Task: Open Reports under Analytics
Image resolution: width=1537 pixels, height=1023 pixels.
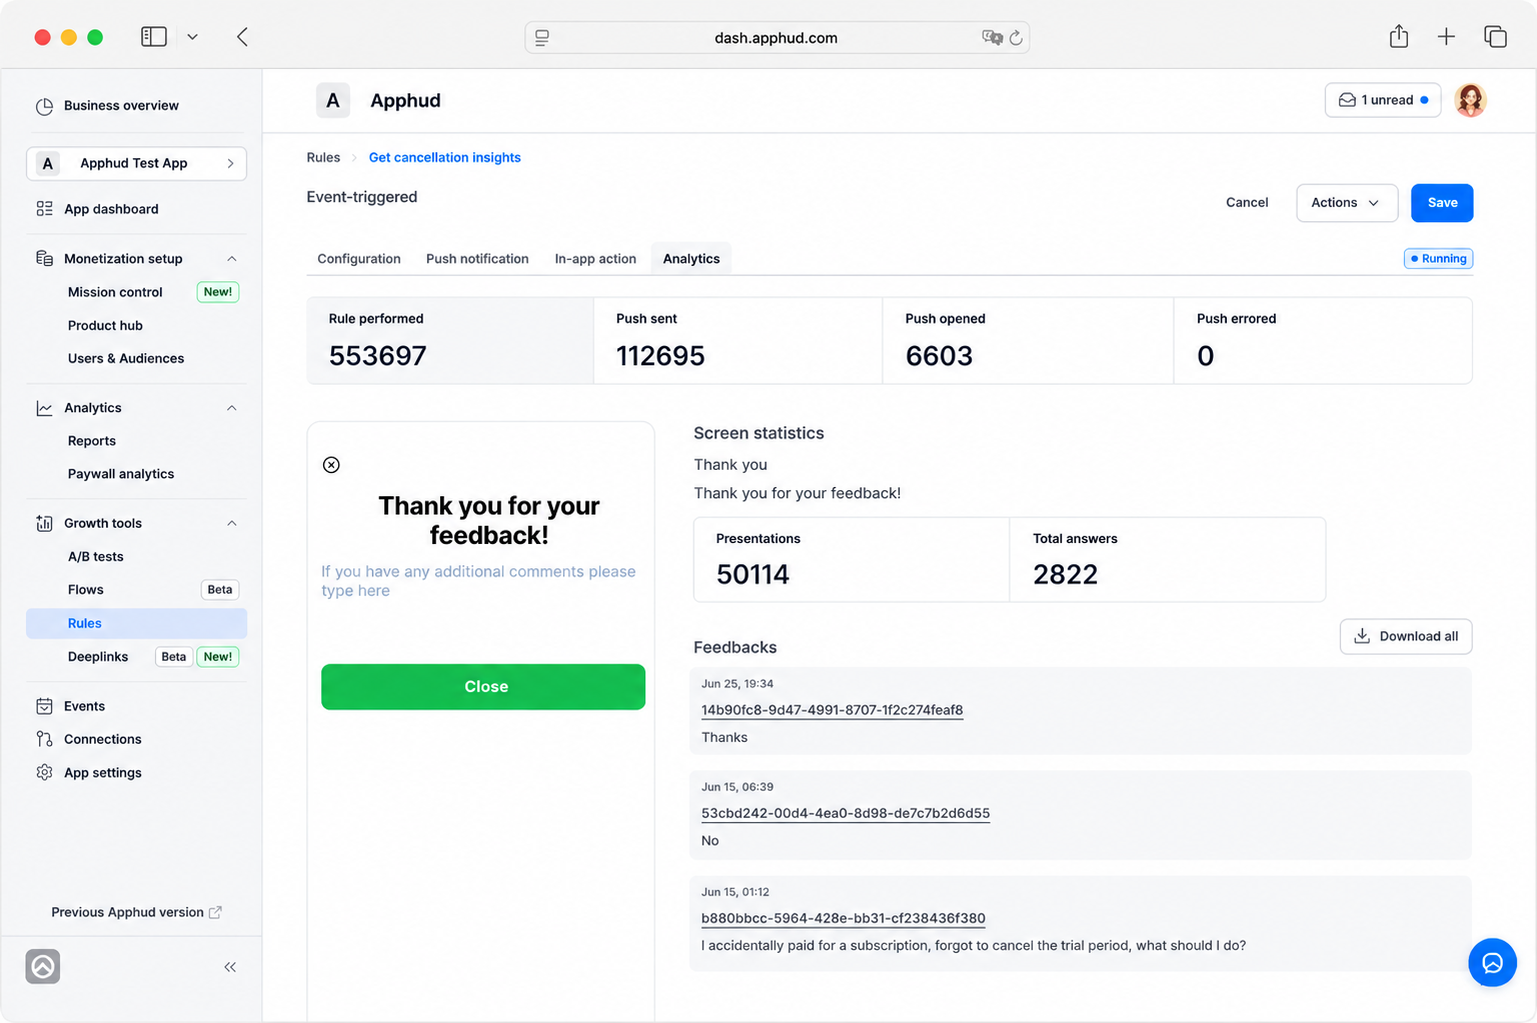Action: tap(92, 441)
